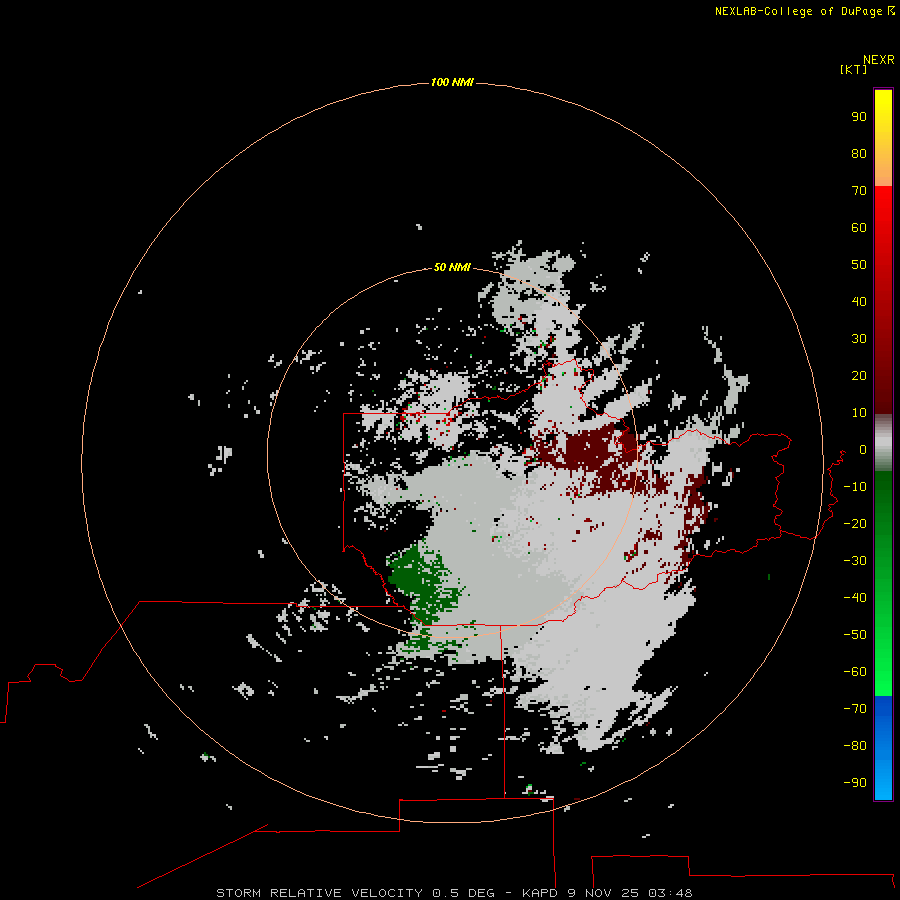Click the 40 value on the color scale
900x900 pixels.
[x=859, y=301]
